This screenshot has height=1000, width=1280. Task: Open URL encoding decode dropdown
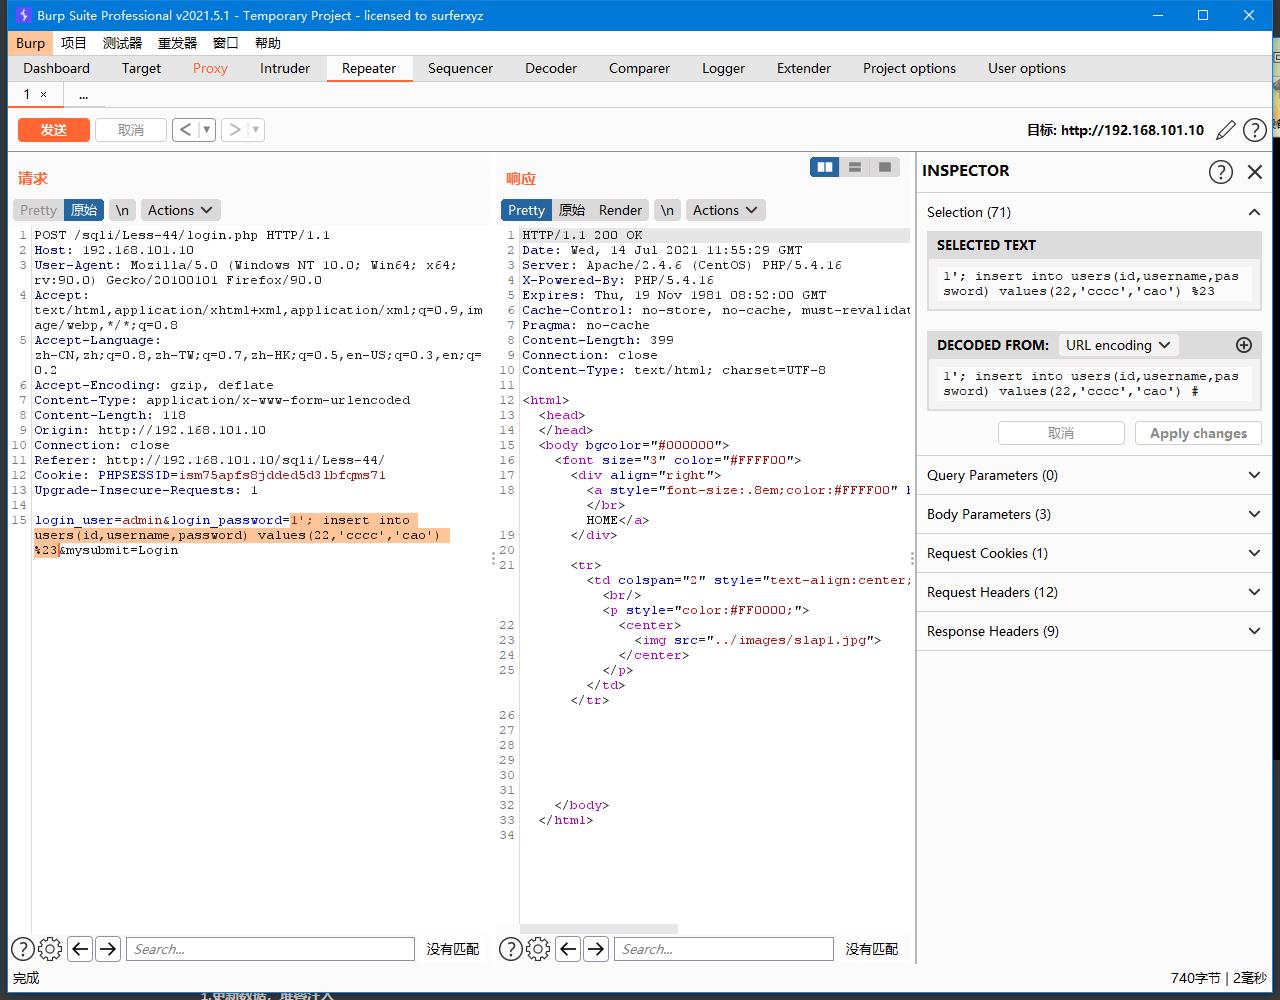(x=1118, y=345)
